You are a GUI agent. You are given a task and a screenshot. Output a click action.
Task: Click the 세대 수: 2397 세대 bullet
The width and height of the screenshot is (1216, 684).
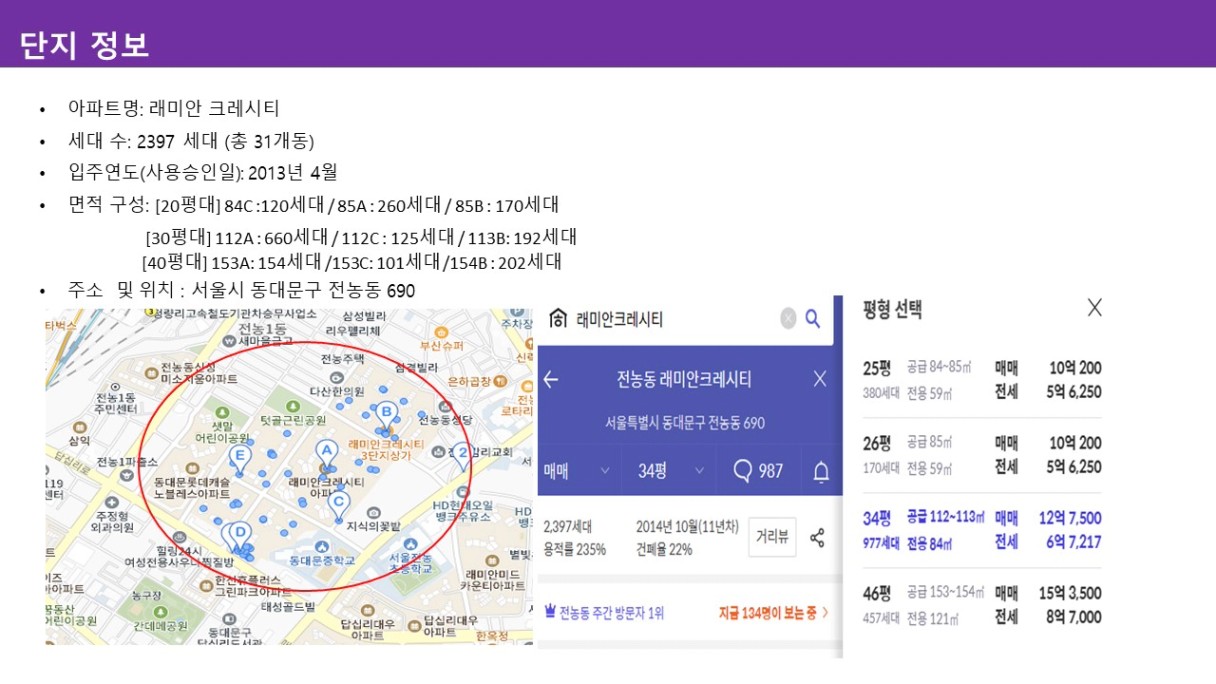pos(191,140)
